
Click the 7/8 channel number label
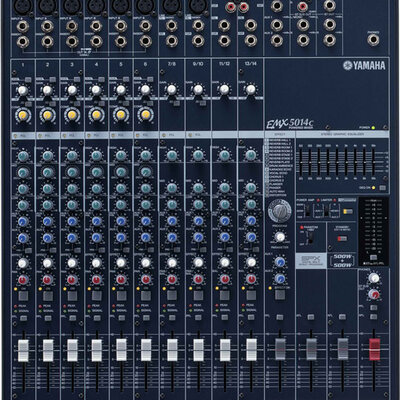click(172, 64)
